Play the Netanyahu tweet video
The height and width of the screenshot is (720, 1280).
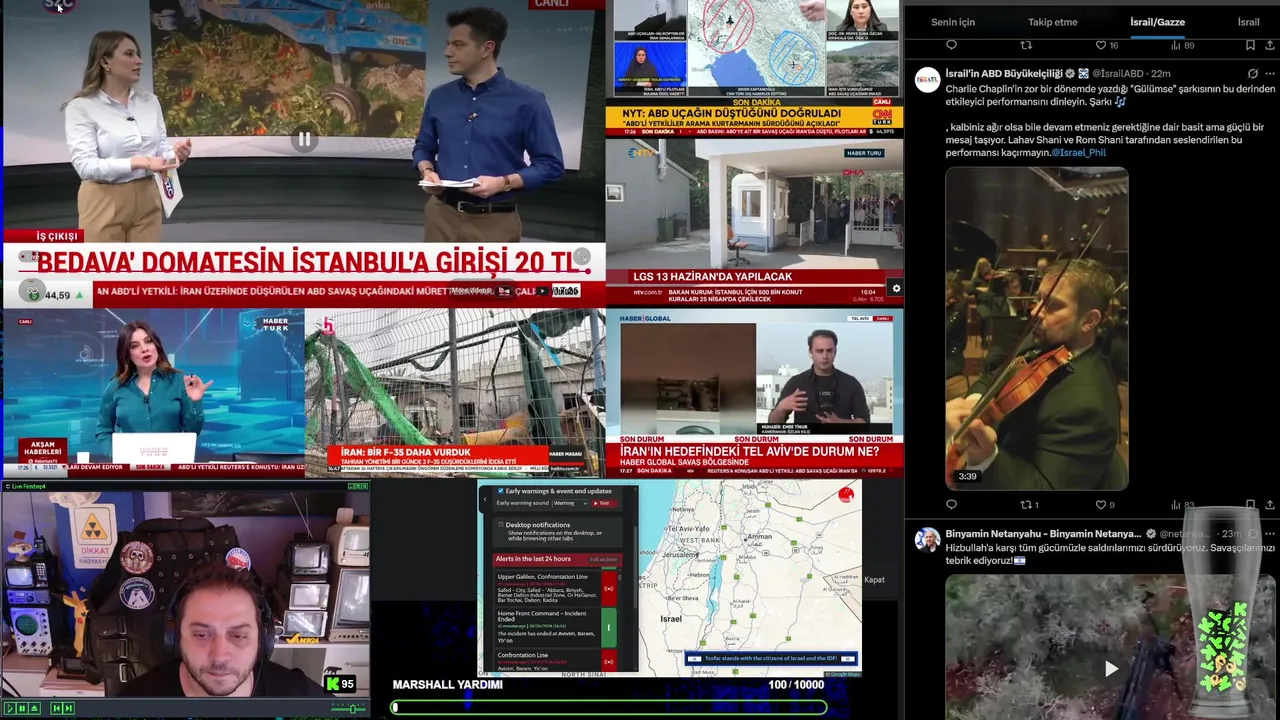point(1111,669)
